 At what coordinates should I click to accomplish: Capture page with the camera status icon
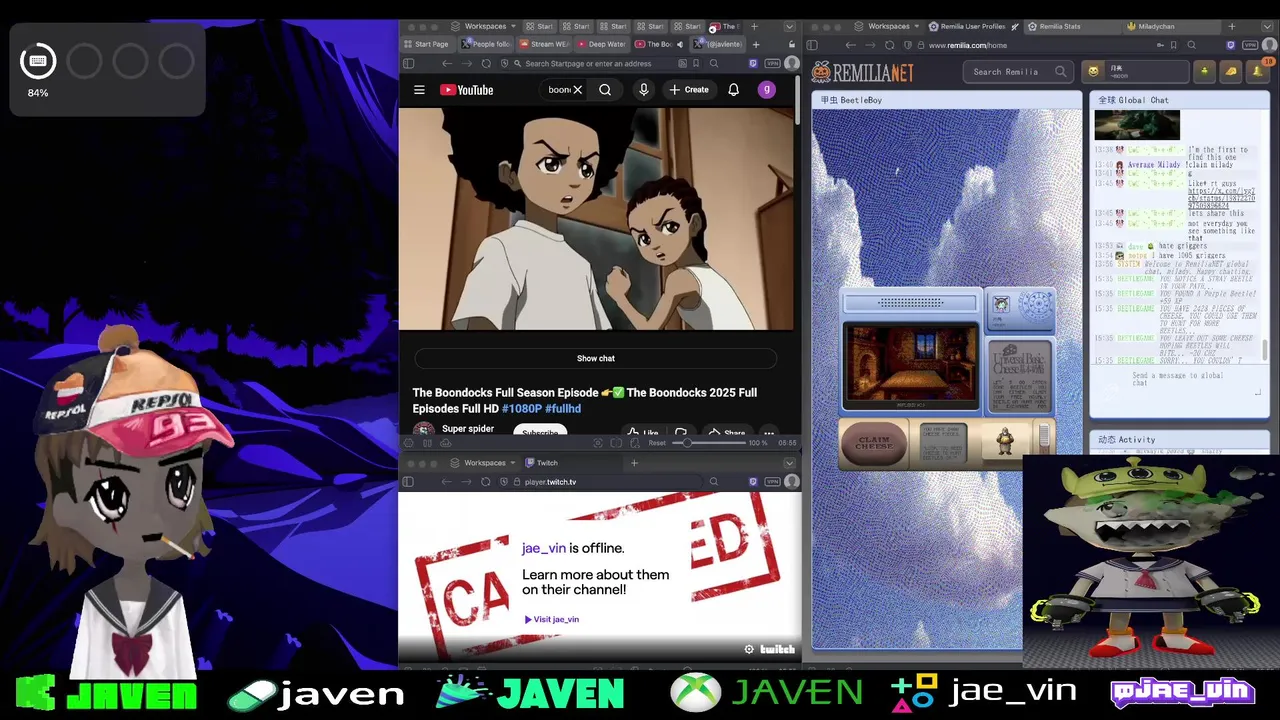598,443
